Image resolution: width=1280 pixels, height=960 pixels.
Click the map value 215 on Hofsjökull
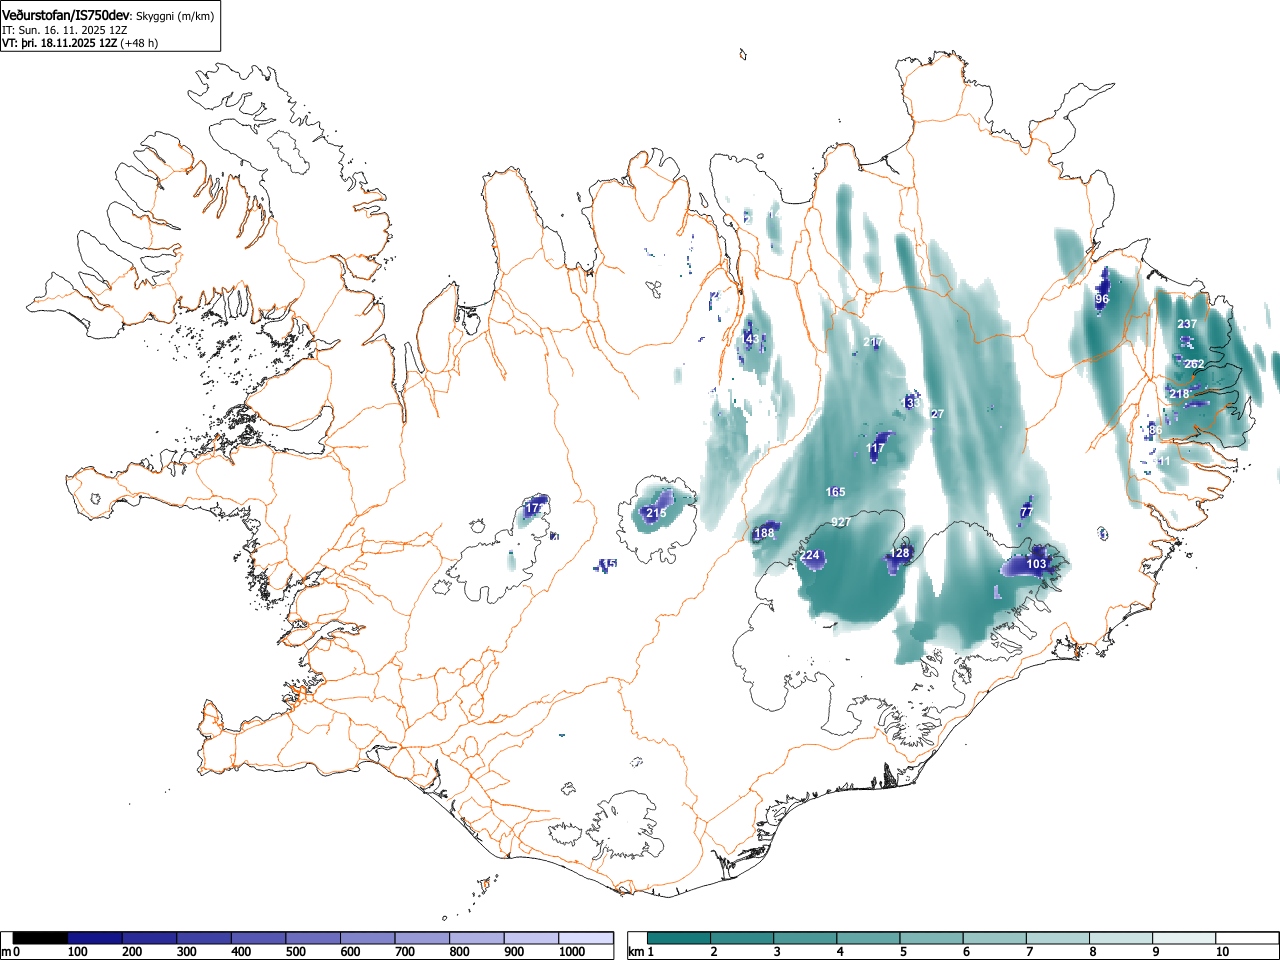click(656, 513)
